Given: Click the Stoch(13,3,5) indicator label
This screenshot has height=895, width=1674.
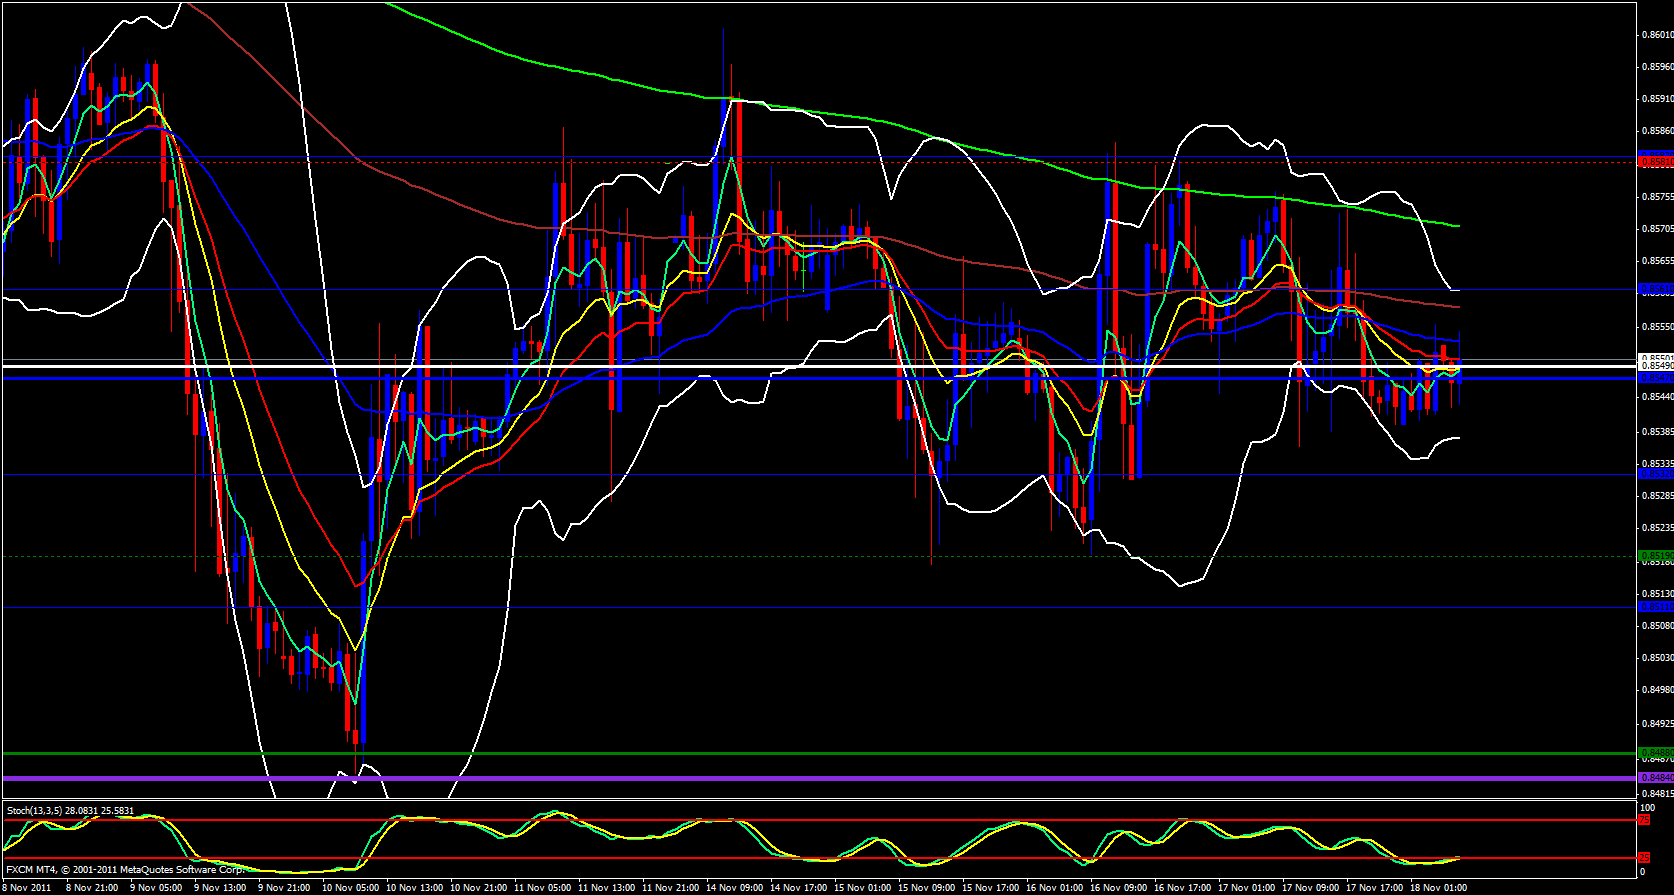Looking at the screenshot, I should [70, 810].
